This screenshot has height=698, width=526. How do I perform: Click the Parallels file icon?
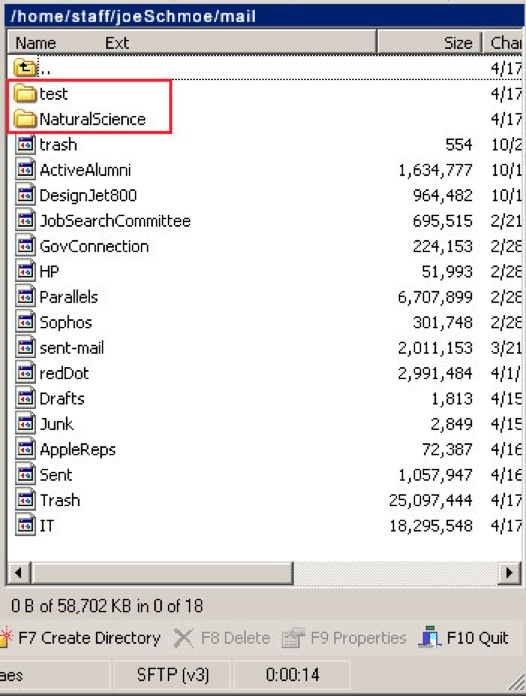click(x=25, y=297)
